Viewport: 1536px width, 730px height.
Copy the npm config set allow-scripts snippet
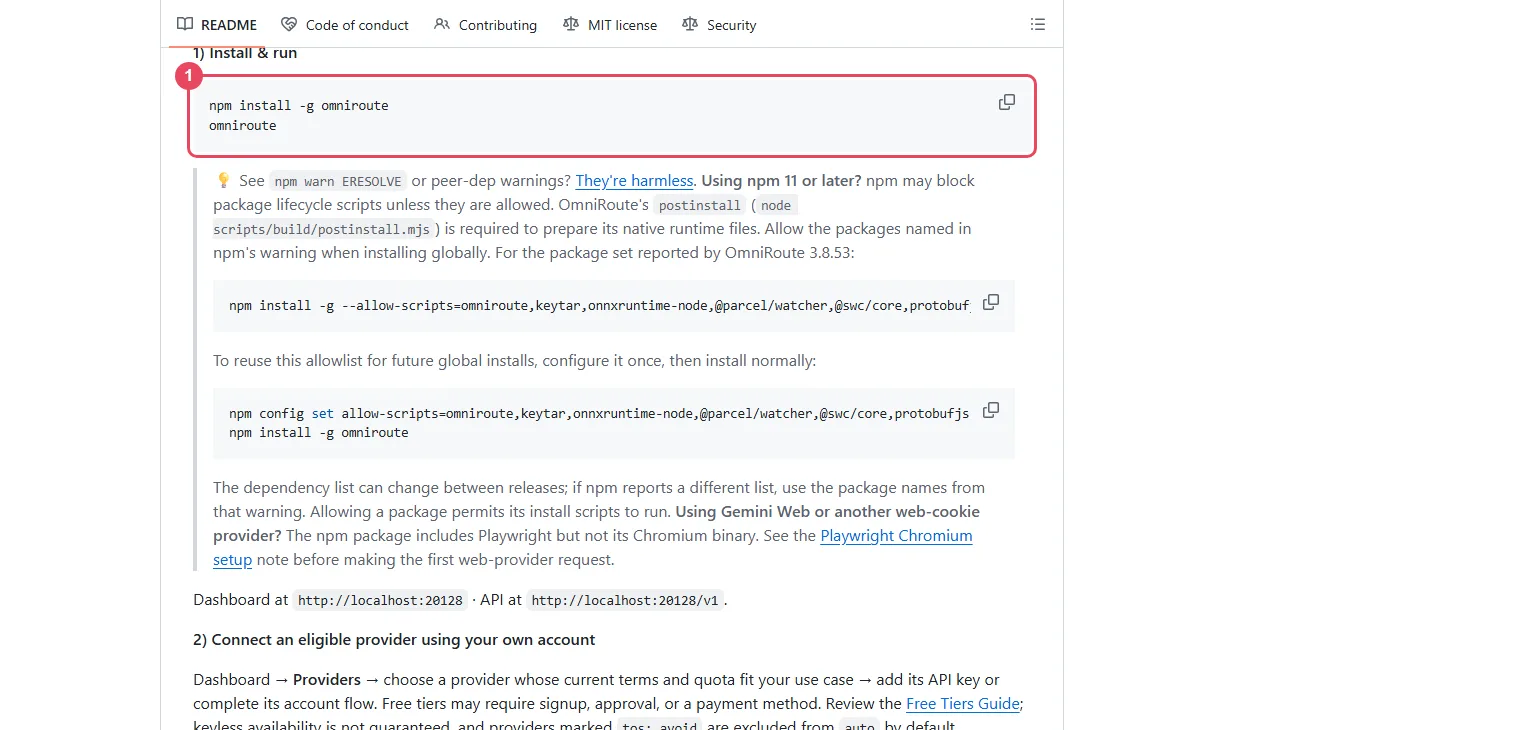pos(991,410)
